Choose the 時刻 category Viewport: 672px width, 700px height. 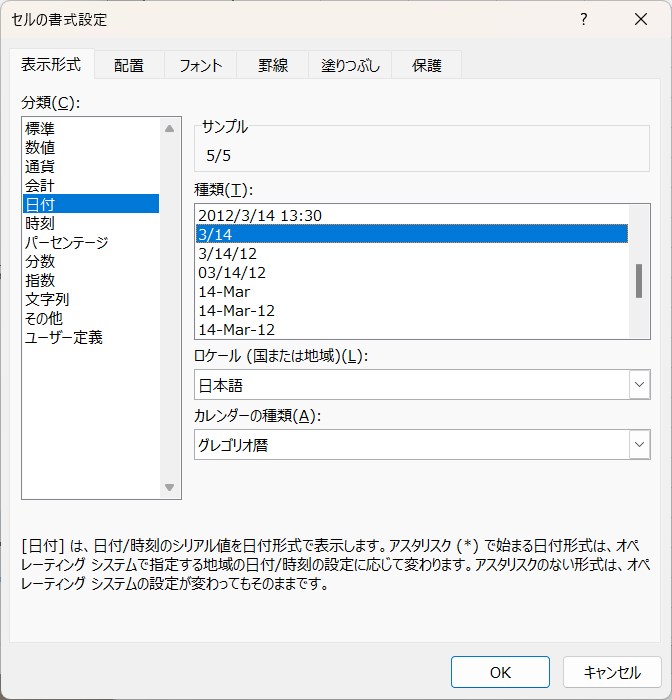click(40, 223)
